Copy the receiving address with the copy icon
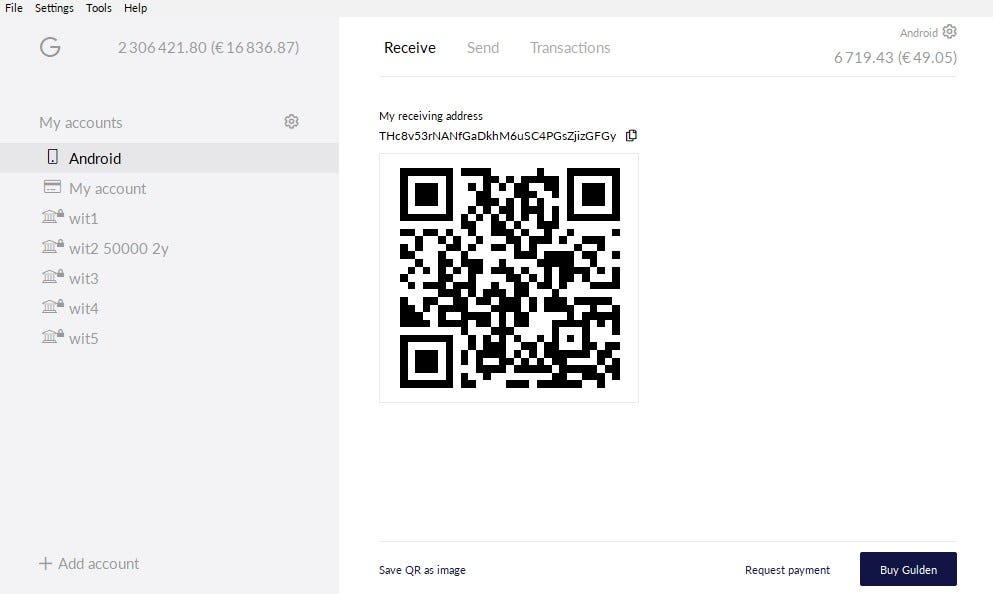 [631, 136]
